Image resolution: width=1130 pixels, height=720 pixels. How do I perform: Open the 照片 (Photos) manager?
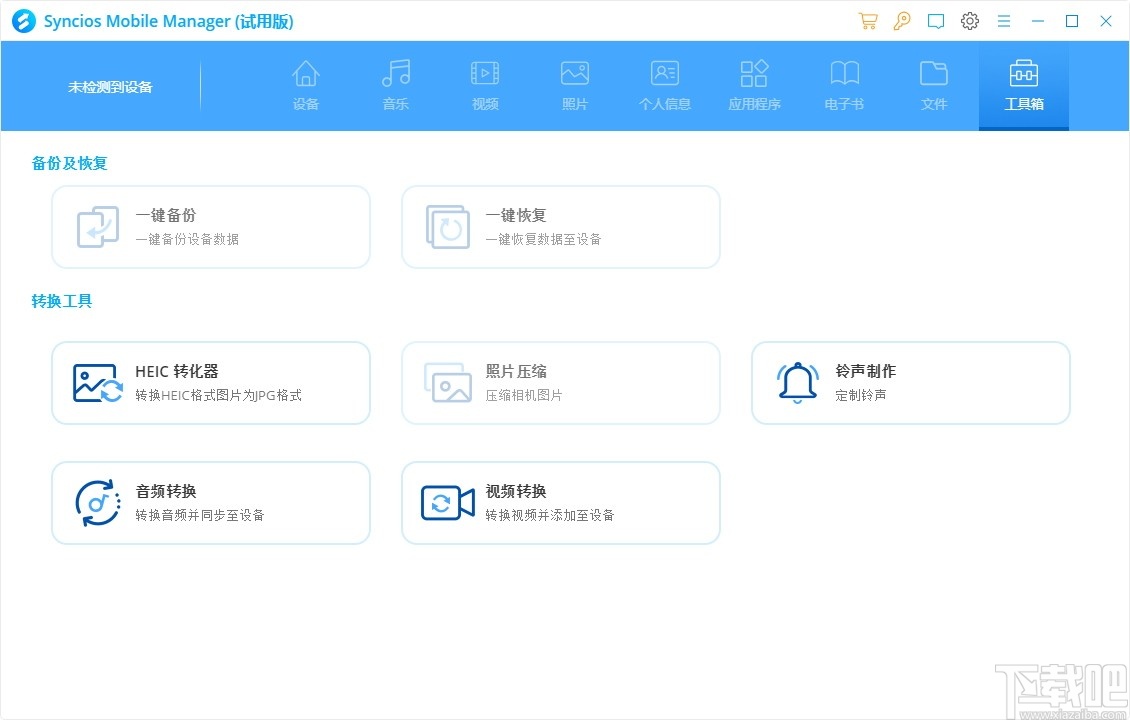574,85
